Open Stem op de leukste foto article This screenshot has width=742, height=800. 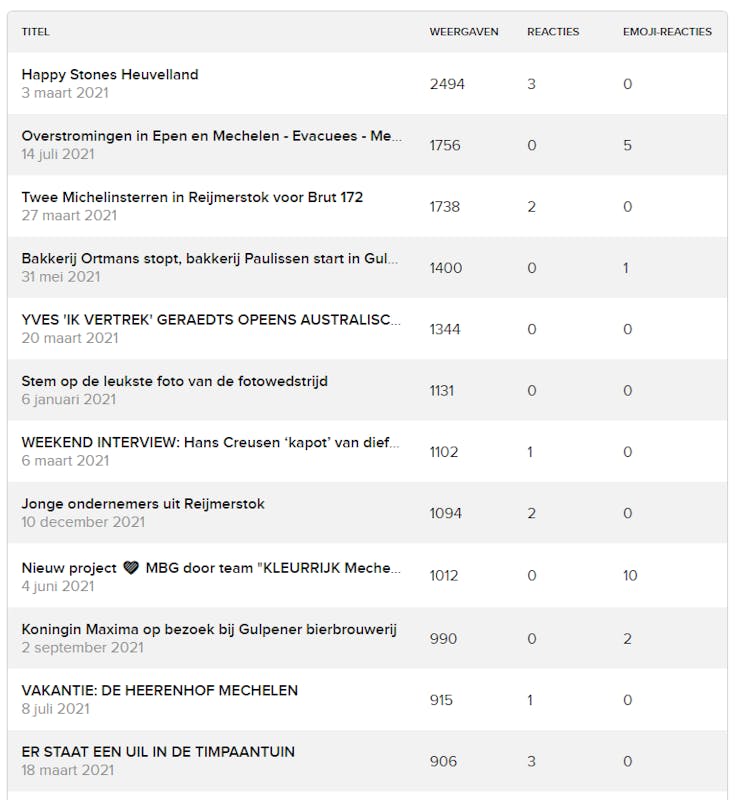174,381
